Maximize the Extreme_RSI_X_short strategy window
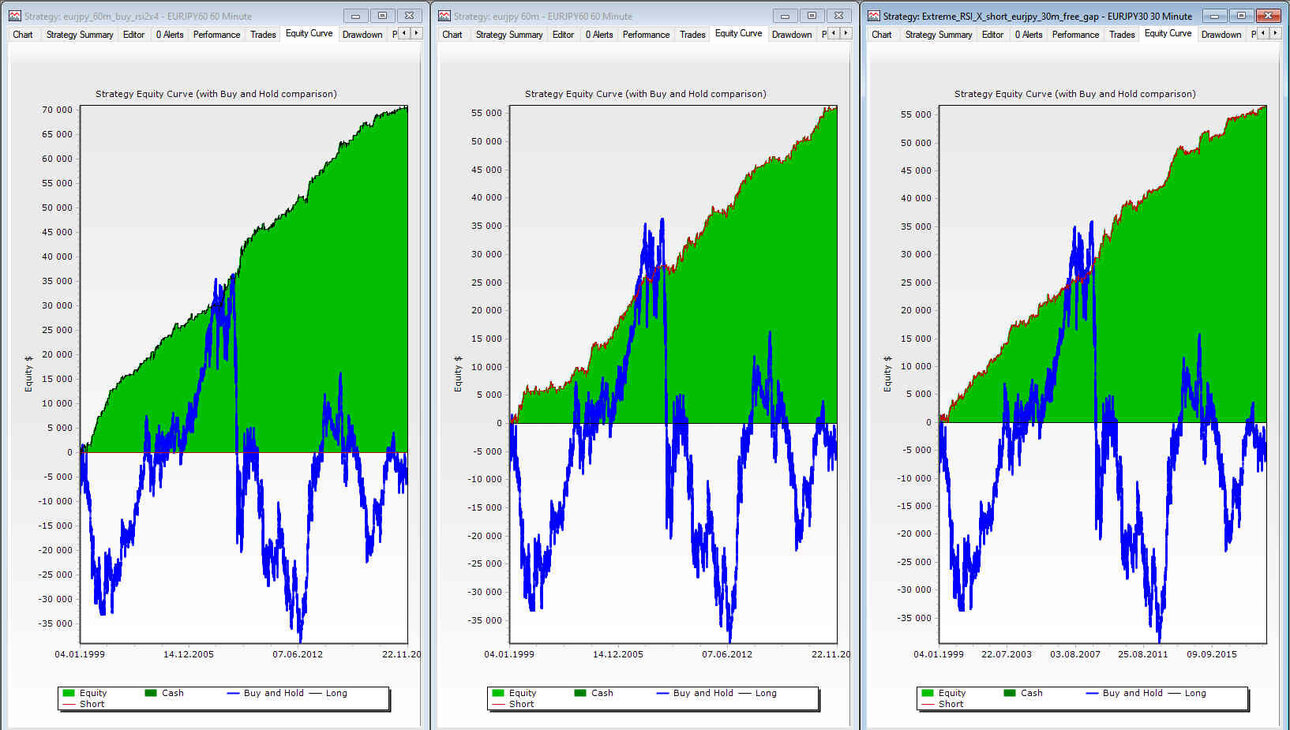Screen dimensions: 1290x730 (1241, 16)
